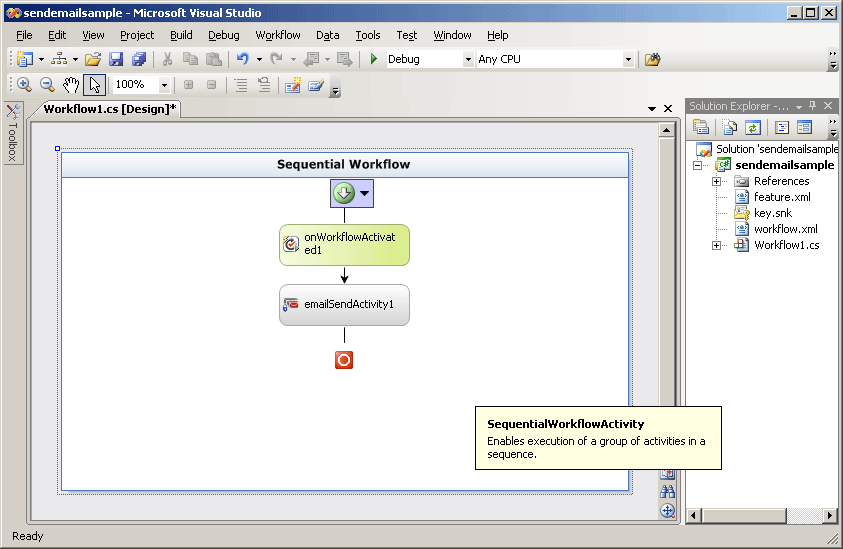The height and width of the screenshot is (549, 843).
Task: Open the 100% zoom level dropdown
Action: point(165,85)
